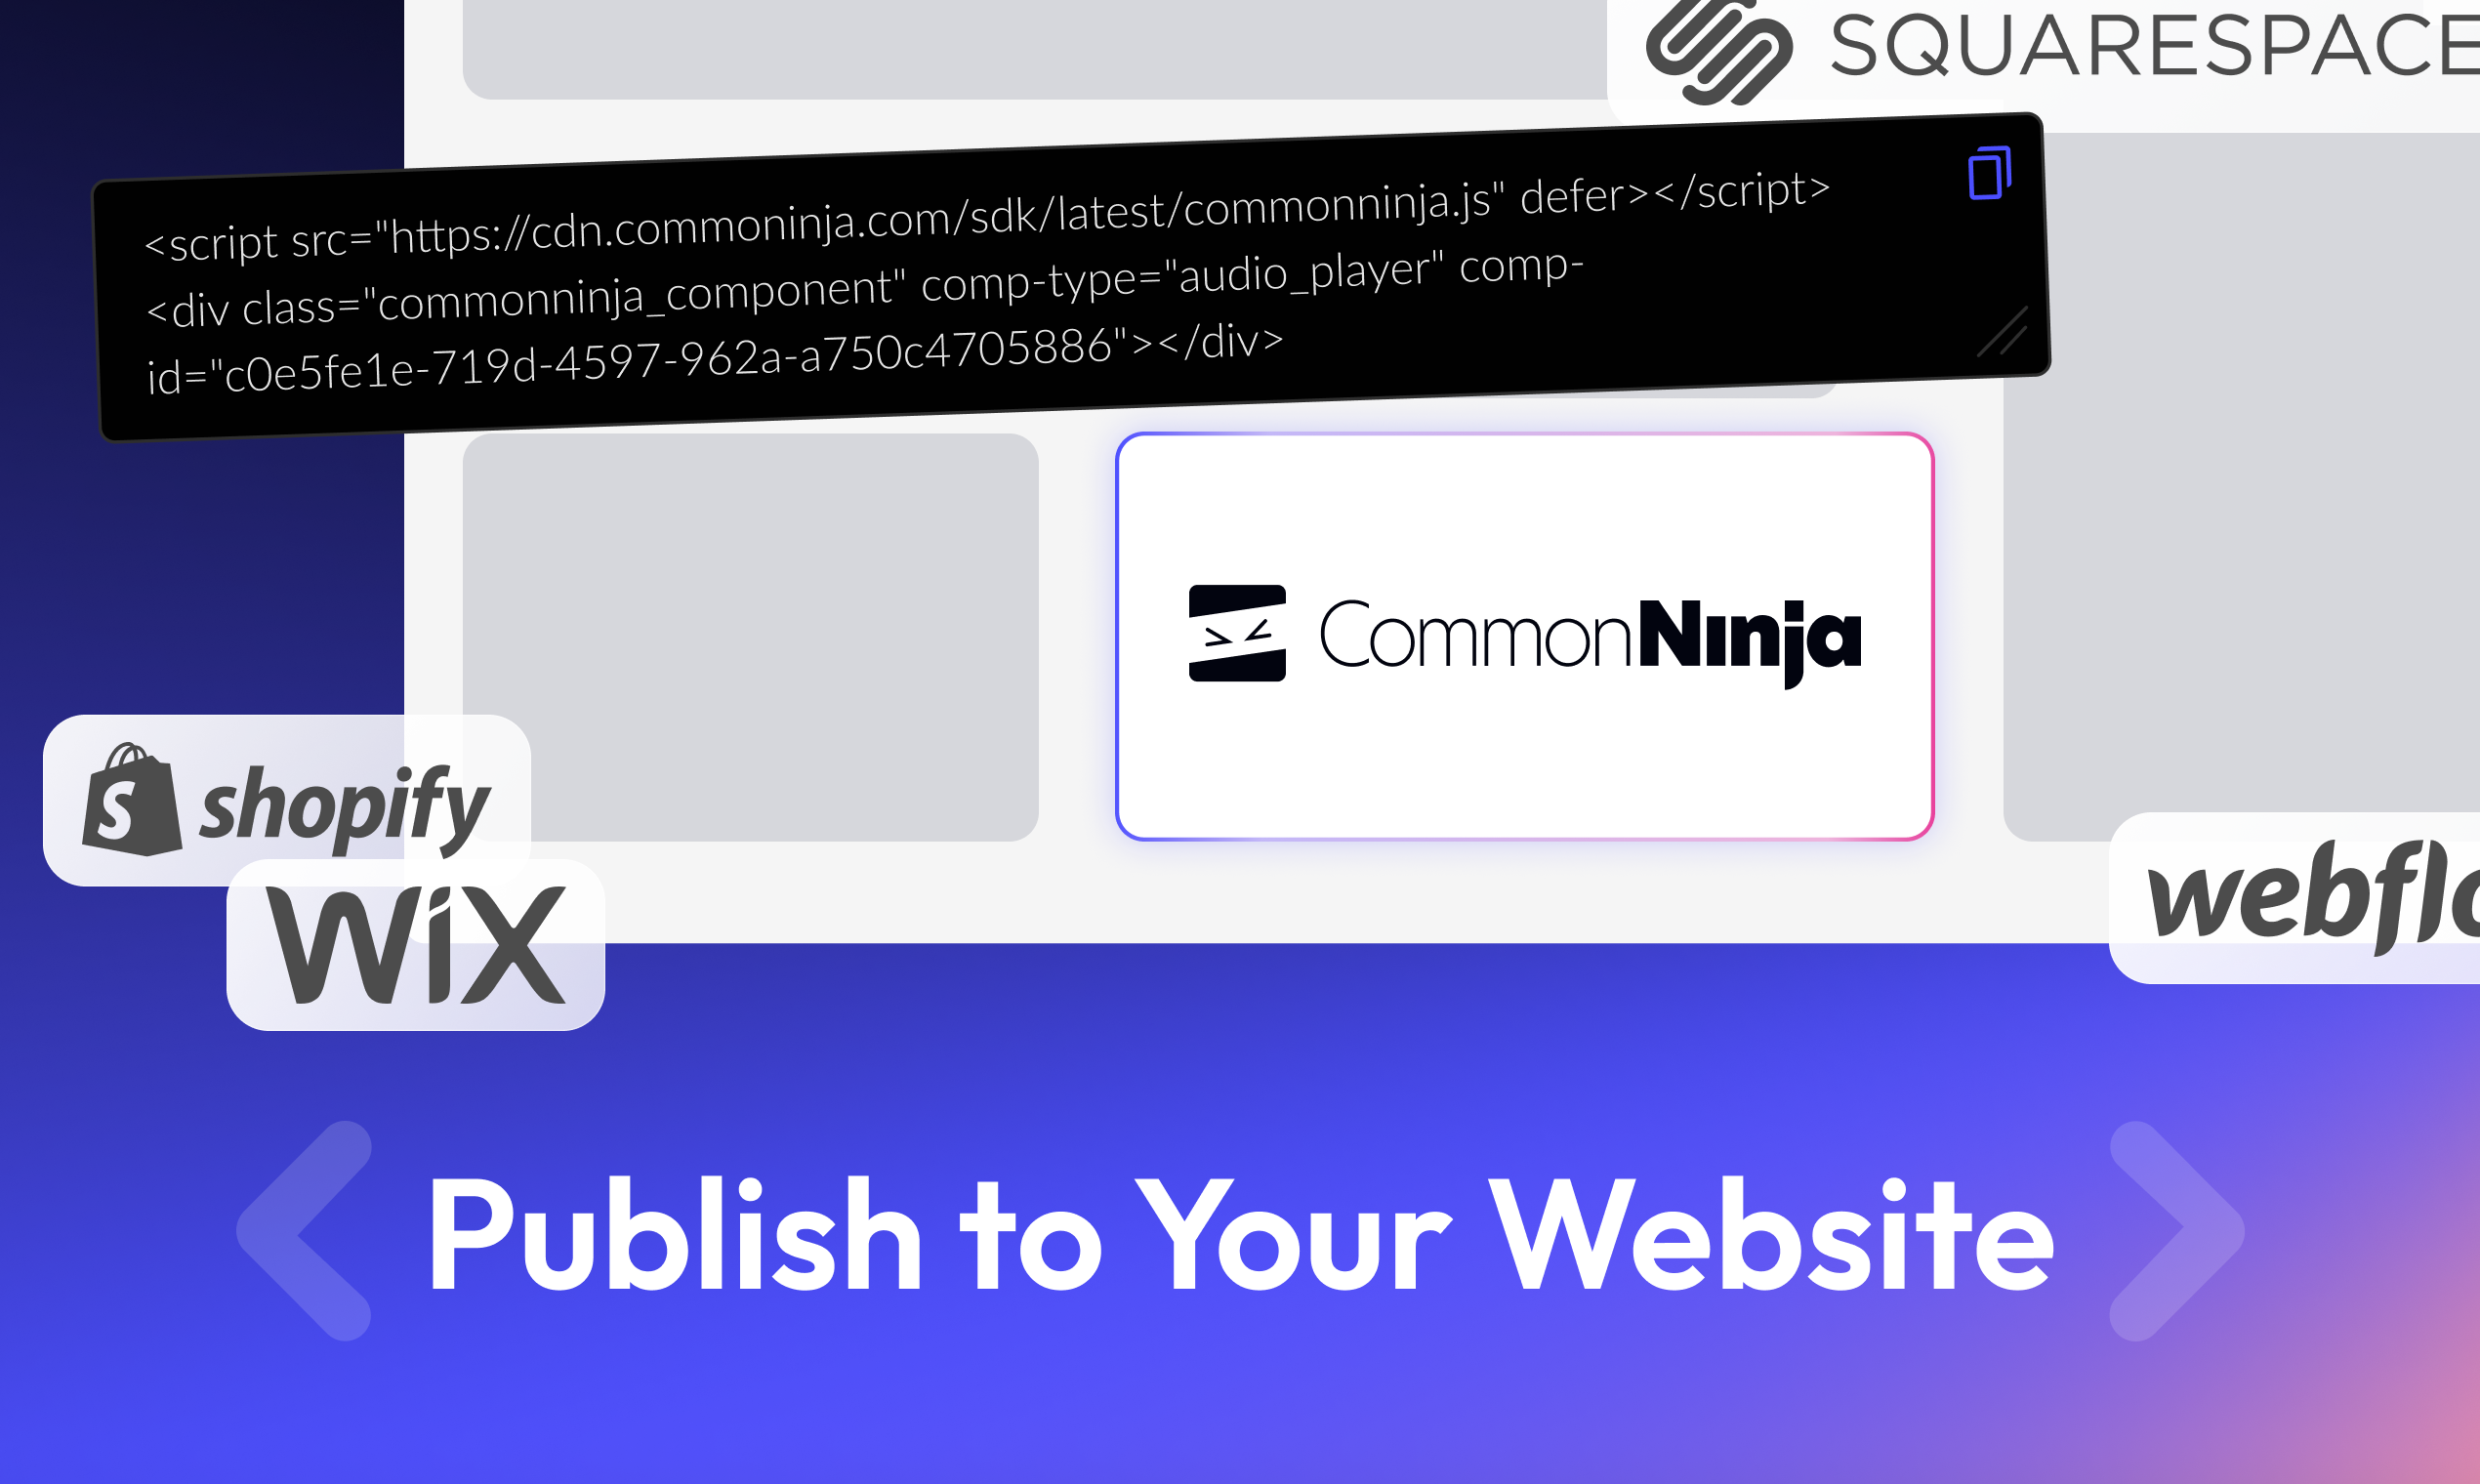2480x1484 pixels.
Task: Click the Common Ninja face logo icon
Action: coord(1237,633)
